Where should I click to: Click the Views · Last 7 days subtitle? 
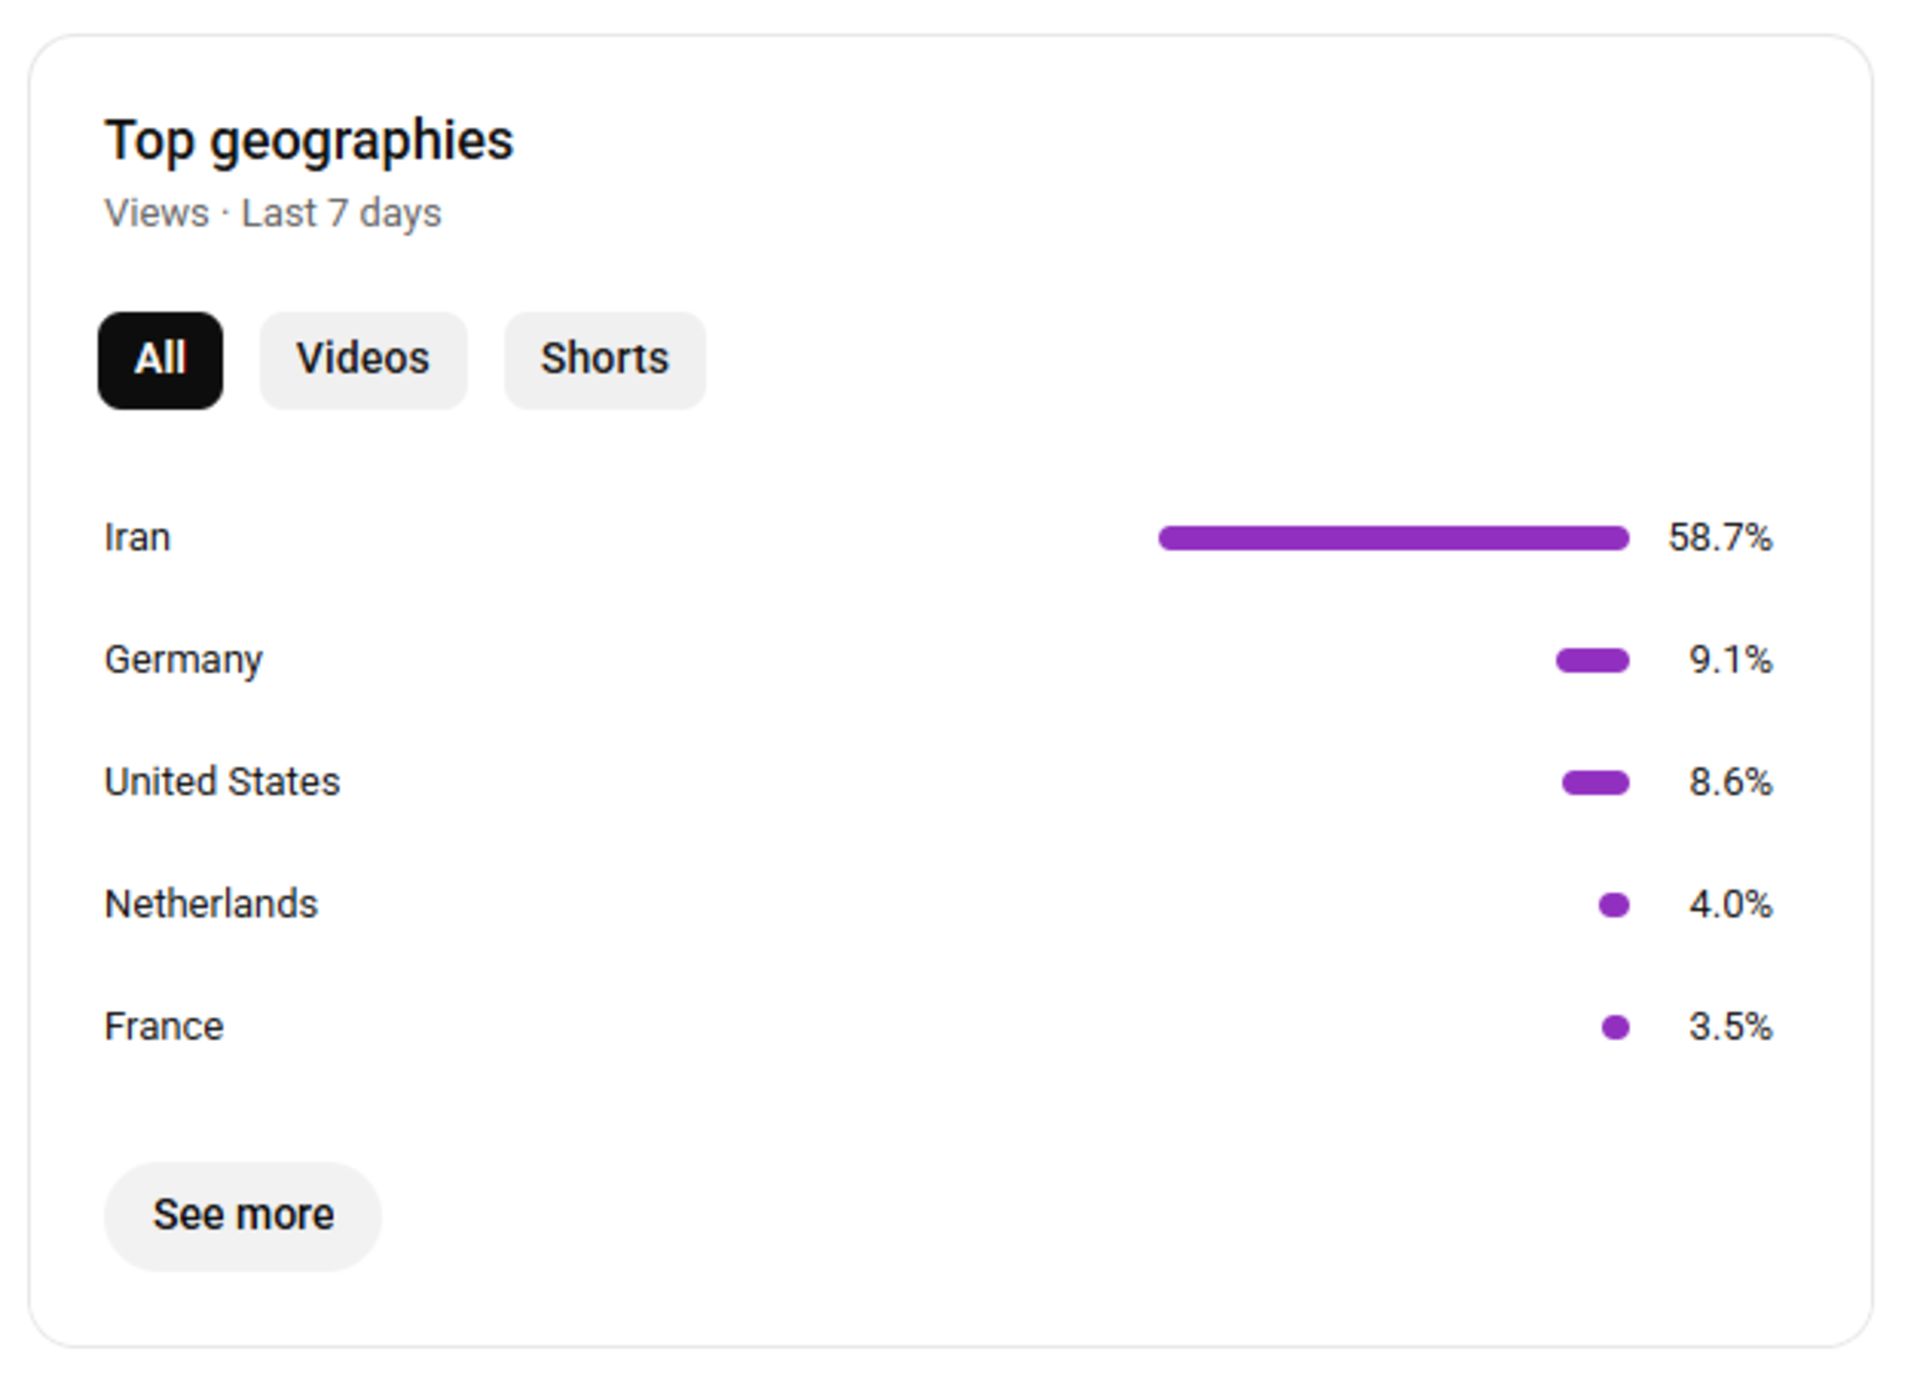(273, 213)
